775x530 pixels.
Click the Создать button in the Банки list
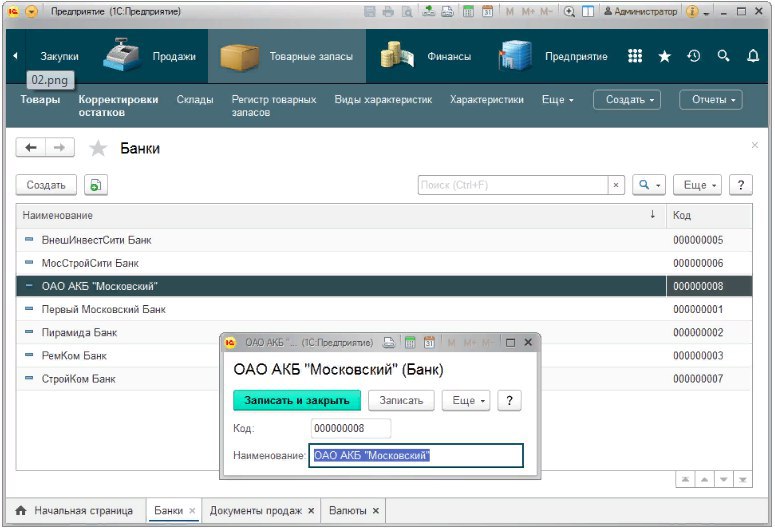(46, 185)
